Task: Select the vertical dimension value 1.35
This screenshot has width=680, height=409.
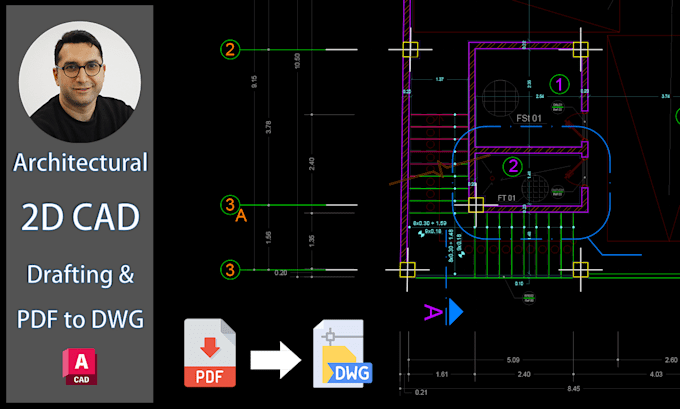Action: pos(311,241)
